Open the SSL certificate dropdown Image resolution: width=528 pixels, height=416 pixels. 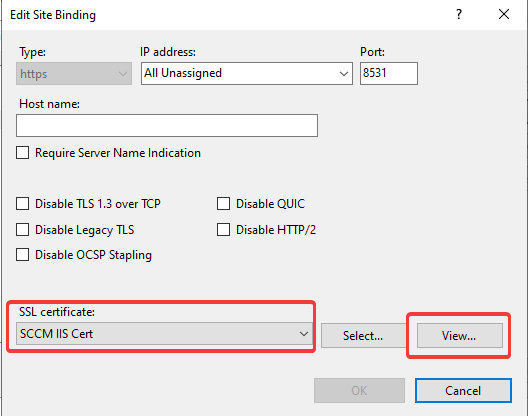164,334
